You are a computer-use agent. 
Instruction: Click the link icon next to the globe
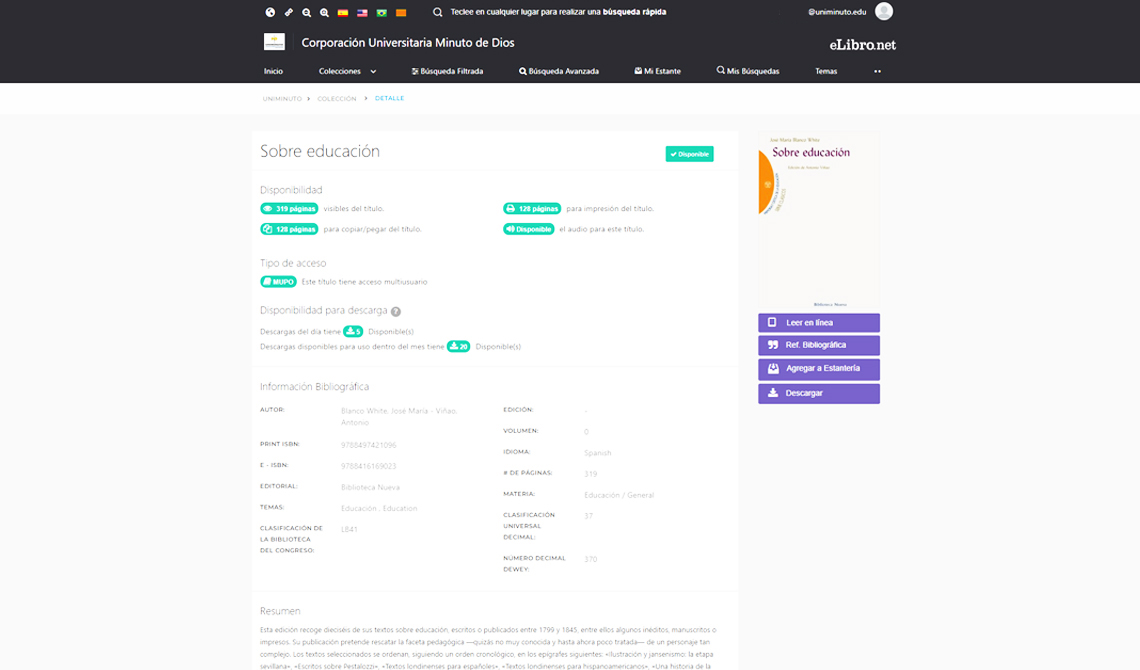tap(289, 12)
